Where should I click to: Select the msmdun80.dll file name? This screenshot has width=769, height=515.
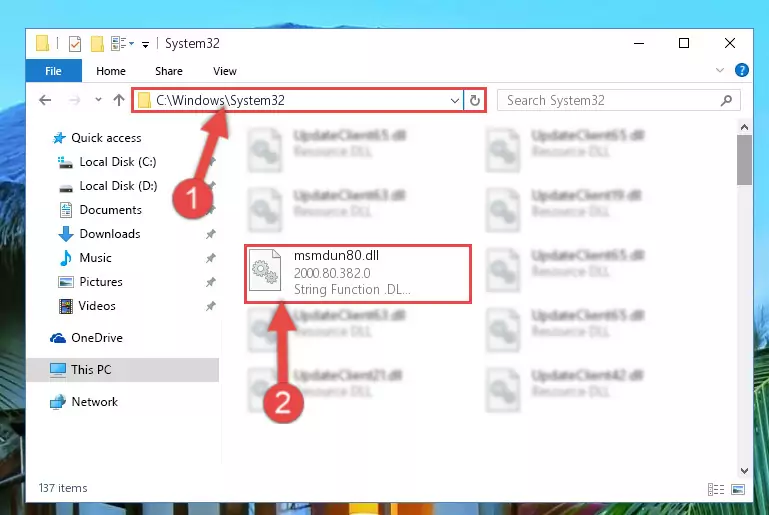[336, 256]
